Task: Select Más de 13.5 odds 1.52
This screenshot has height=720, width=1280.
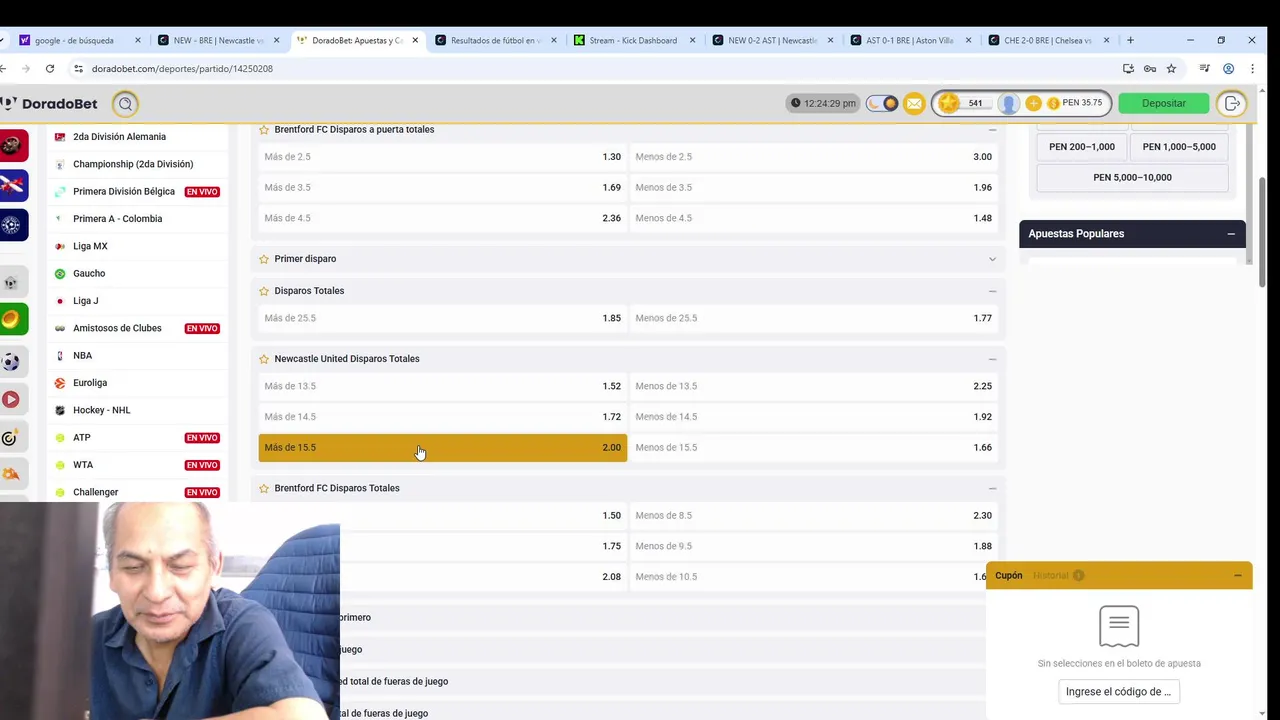Action: 442,386
